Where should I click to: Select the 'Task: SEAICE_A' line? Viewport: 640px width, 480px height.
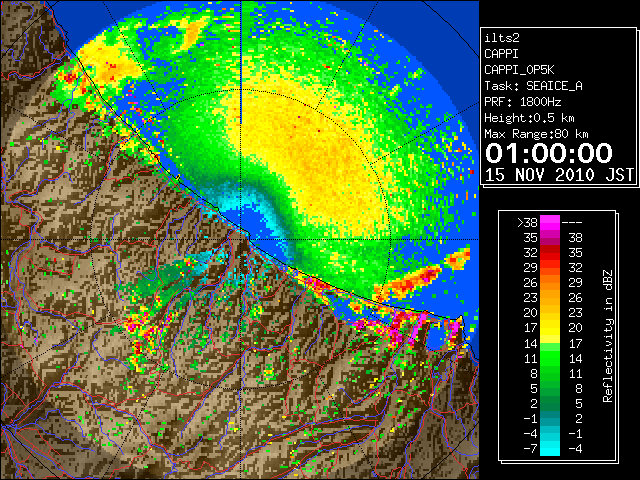(533, 86)
